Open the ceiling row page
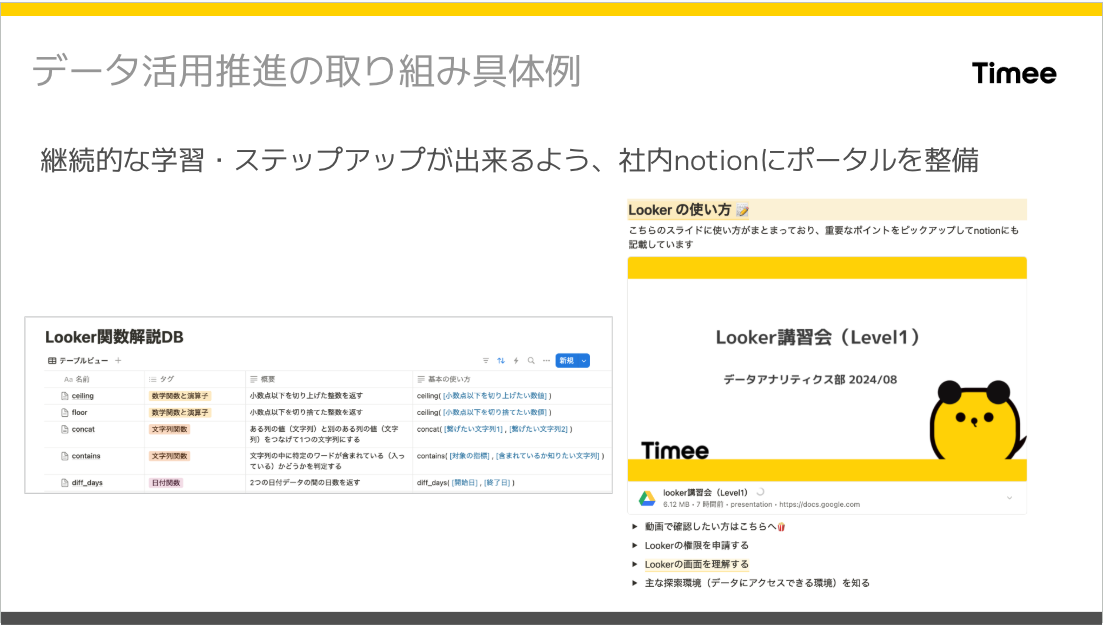 pyautogui.click(x=82, y=396)
